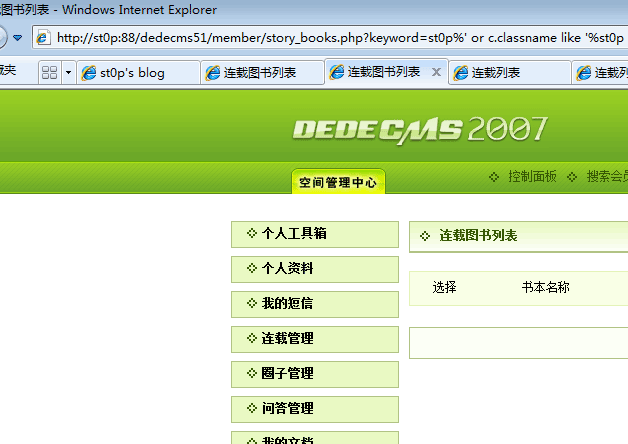Close the active 连载图书列表 tab

click(x=436, y=72)
